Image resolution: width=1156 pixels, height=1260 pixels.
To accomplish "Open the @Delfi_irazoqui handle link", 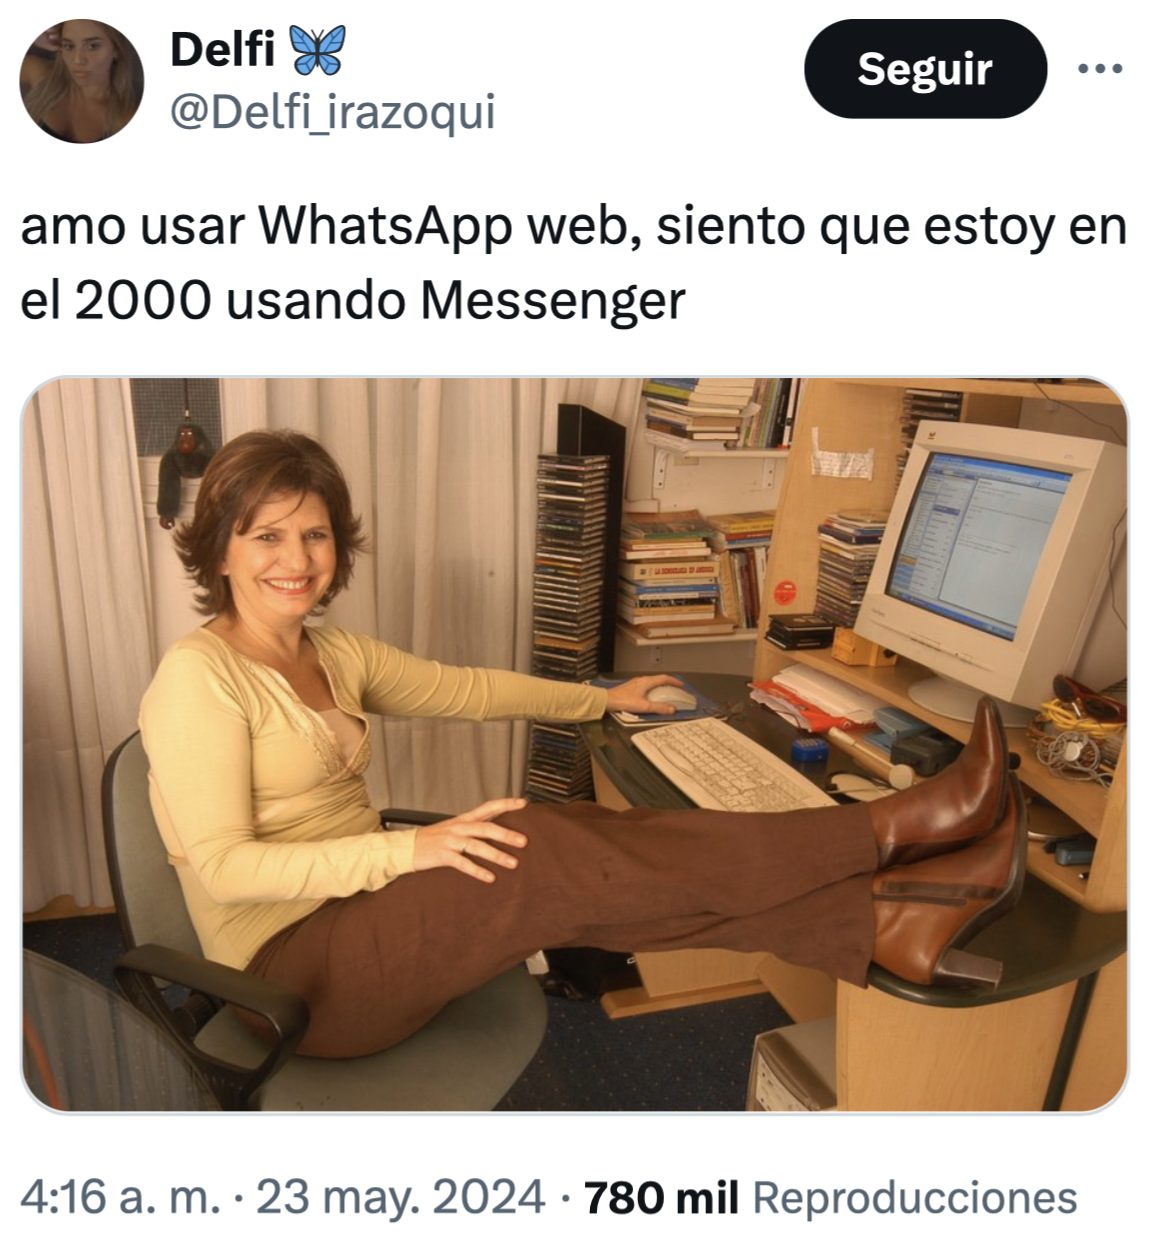I will (333, 113).
